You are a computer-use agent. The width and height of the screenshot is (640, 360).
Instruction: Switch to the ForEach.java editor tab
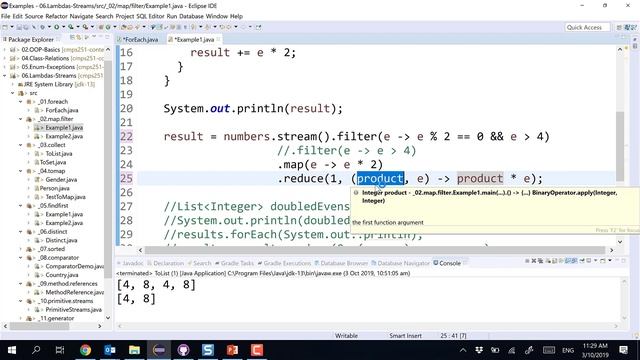click(x=140, y=40)
